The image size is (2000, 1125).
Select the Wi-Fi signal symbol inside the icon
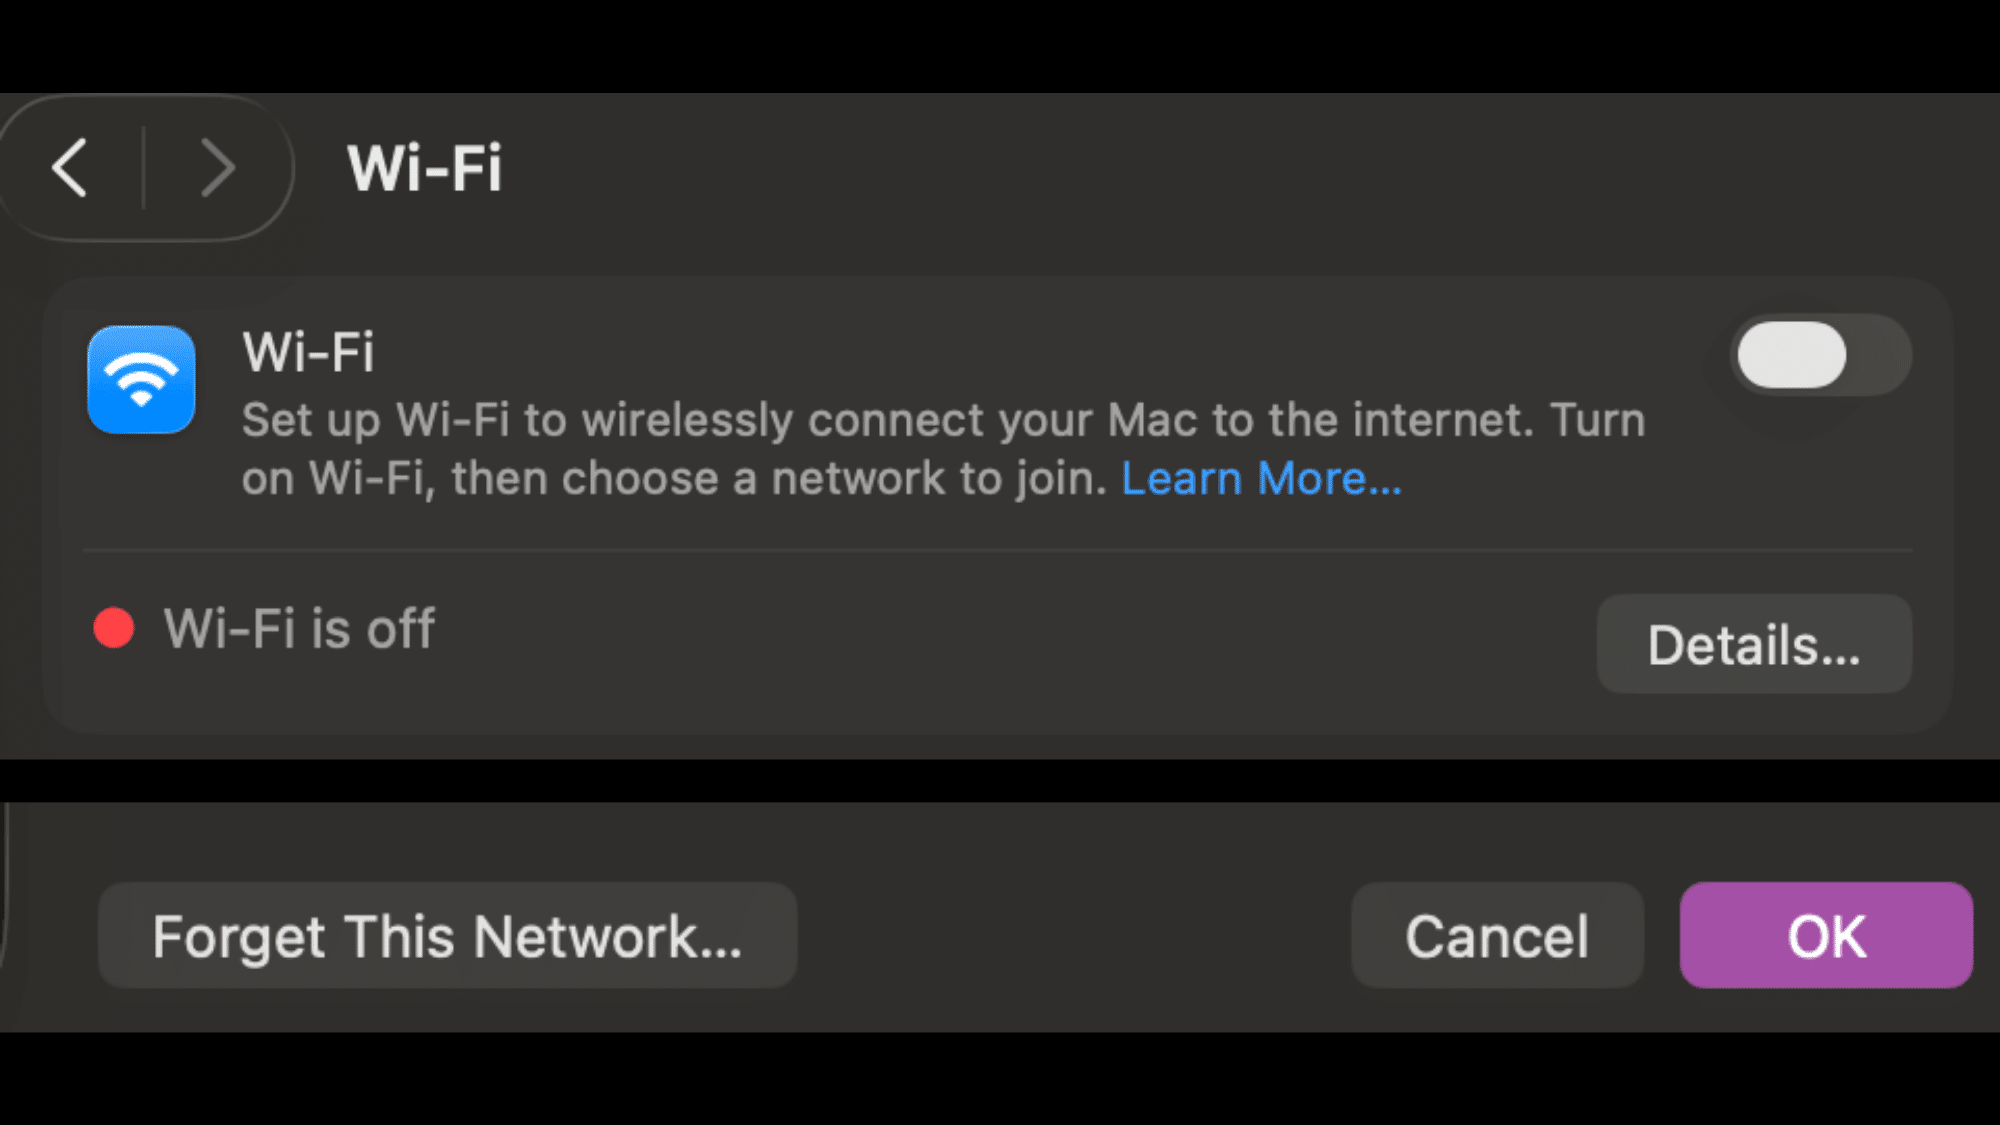pyautogui.click(x=141, y=383)
